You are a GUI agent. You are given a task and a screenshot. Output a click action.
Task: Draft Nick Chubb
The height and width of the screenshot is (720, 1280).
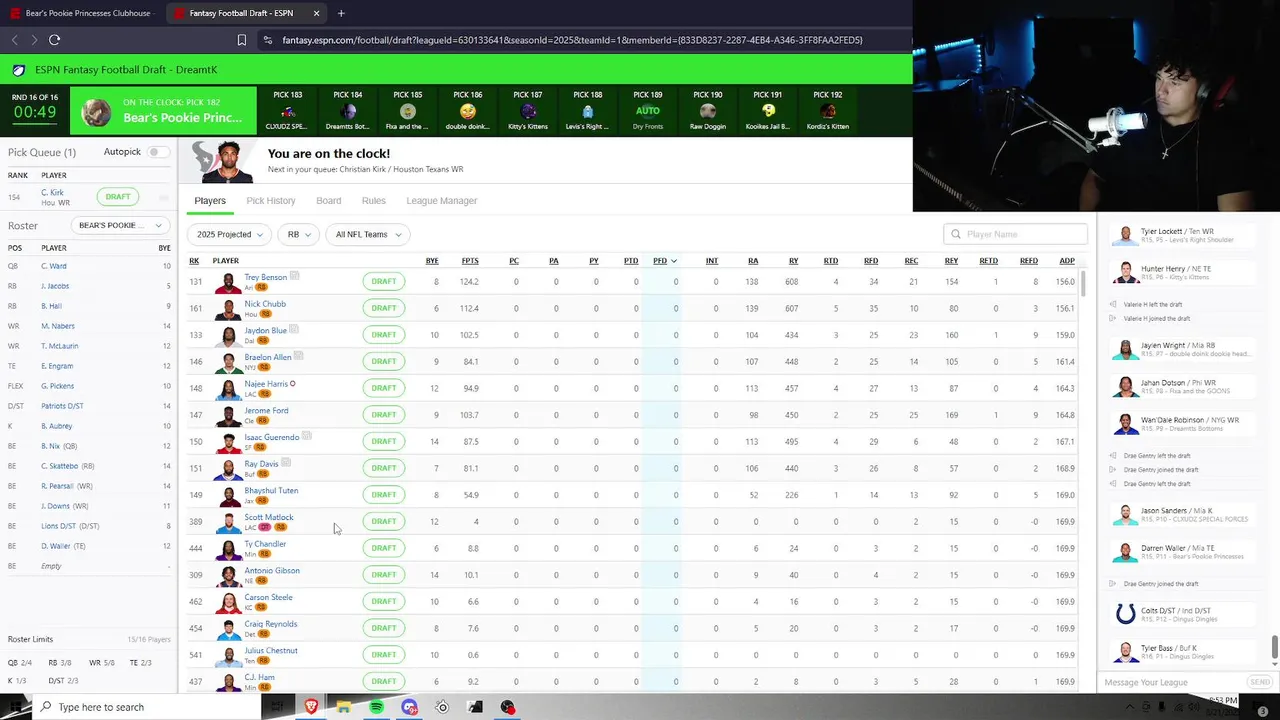[384, 308]
